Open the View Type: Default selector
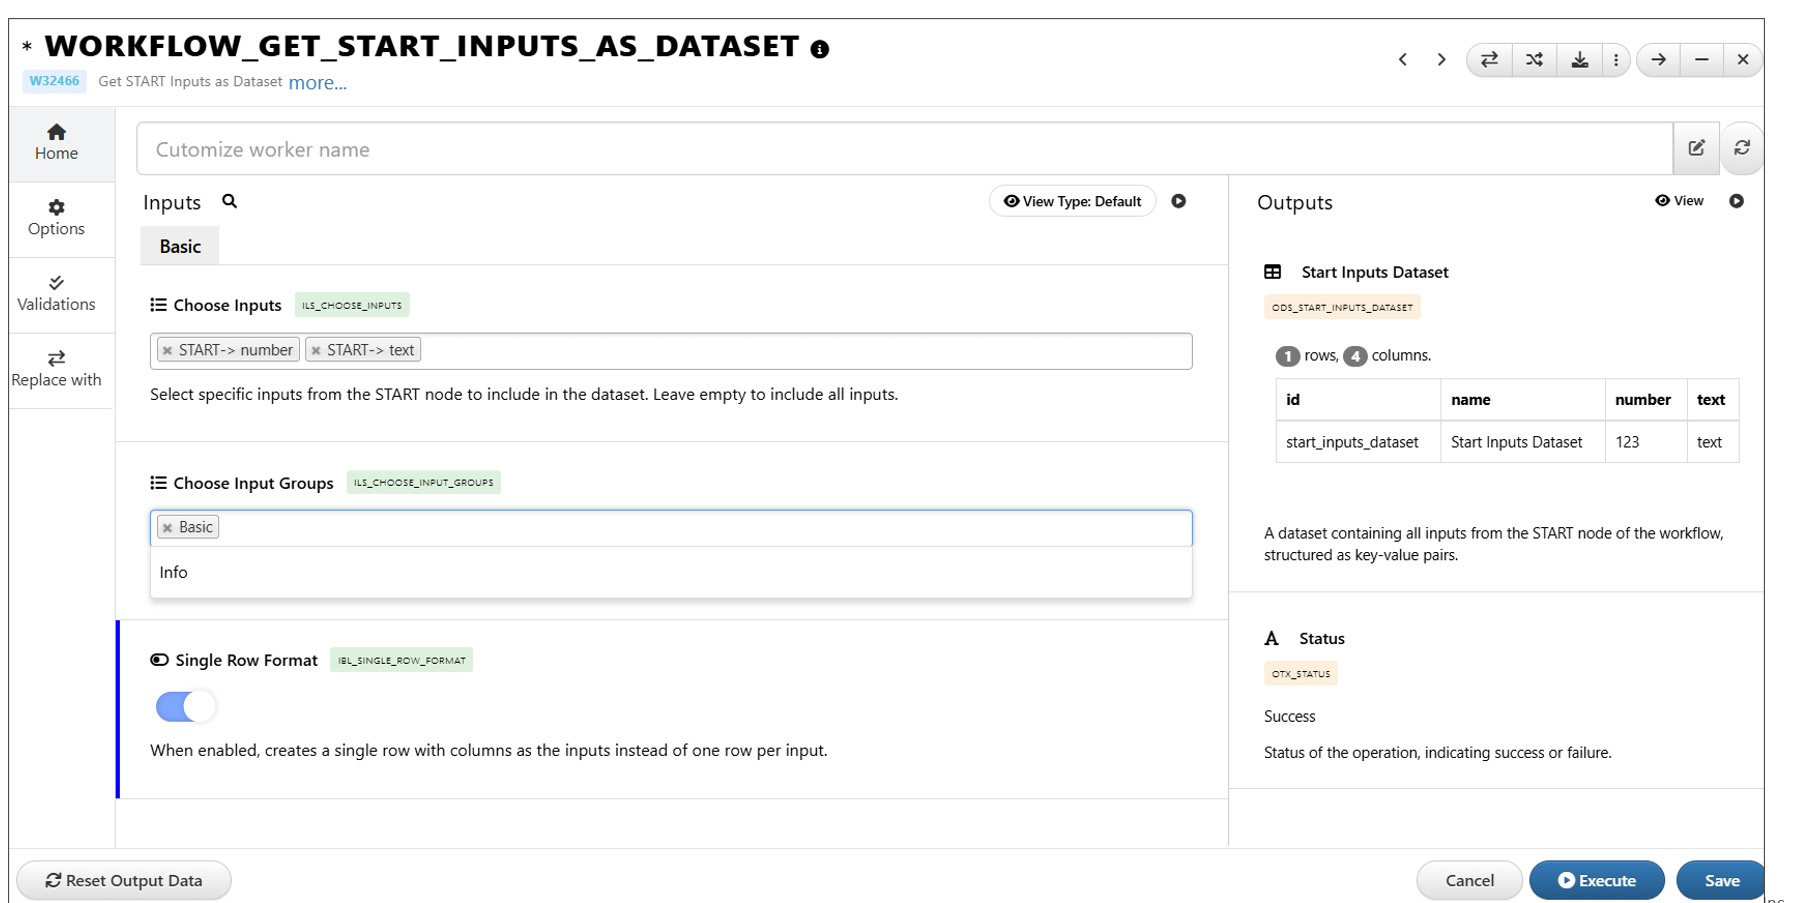The image size is (1799, 903). 1072,201
